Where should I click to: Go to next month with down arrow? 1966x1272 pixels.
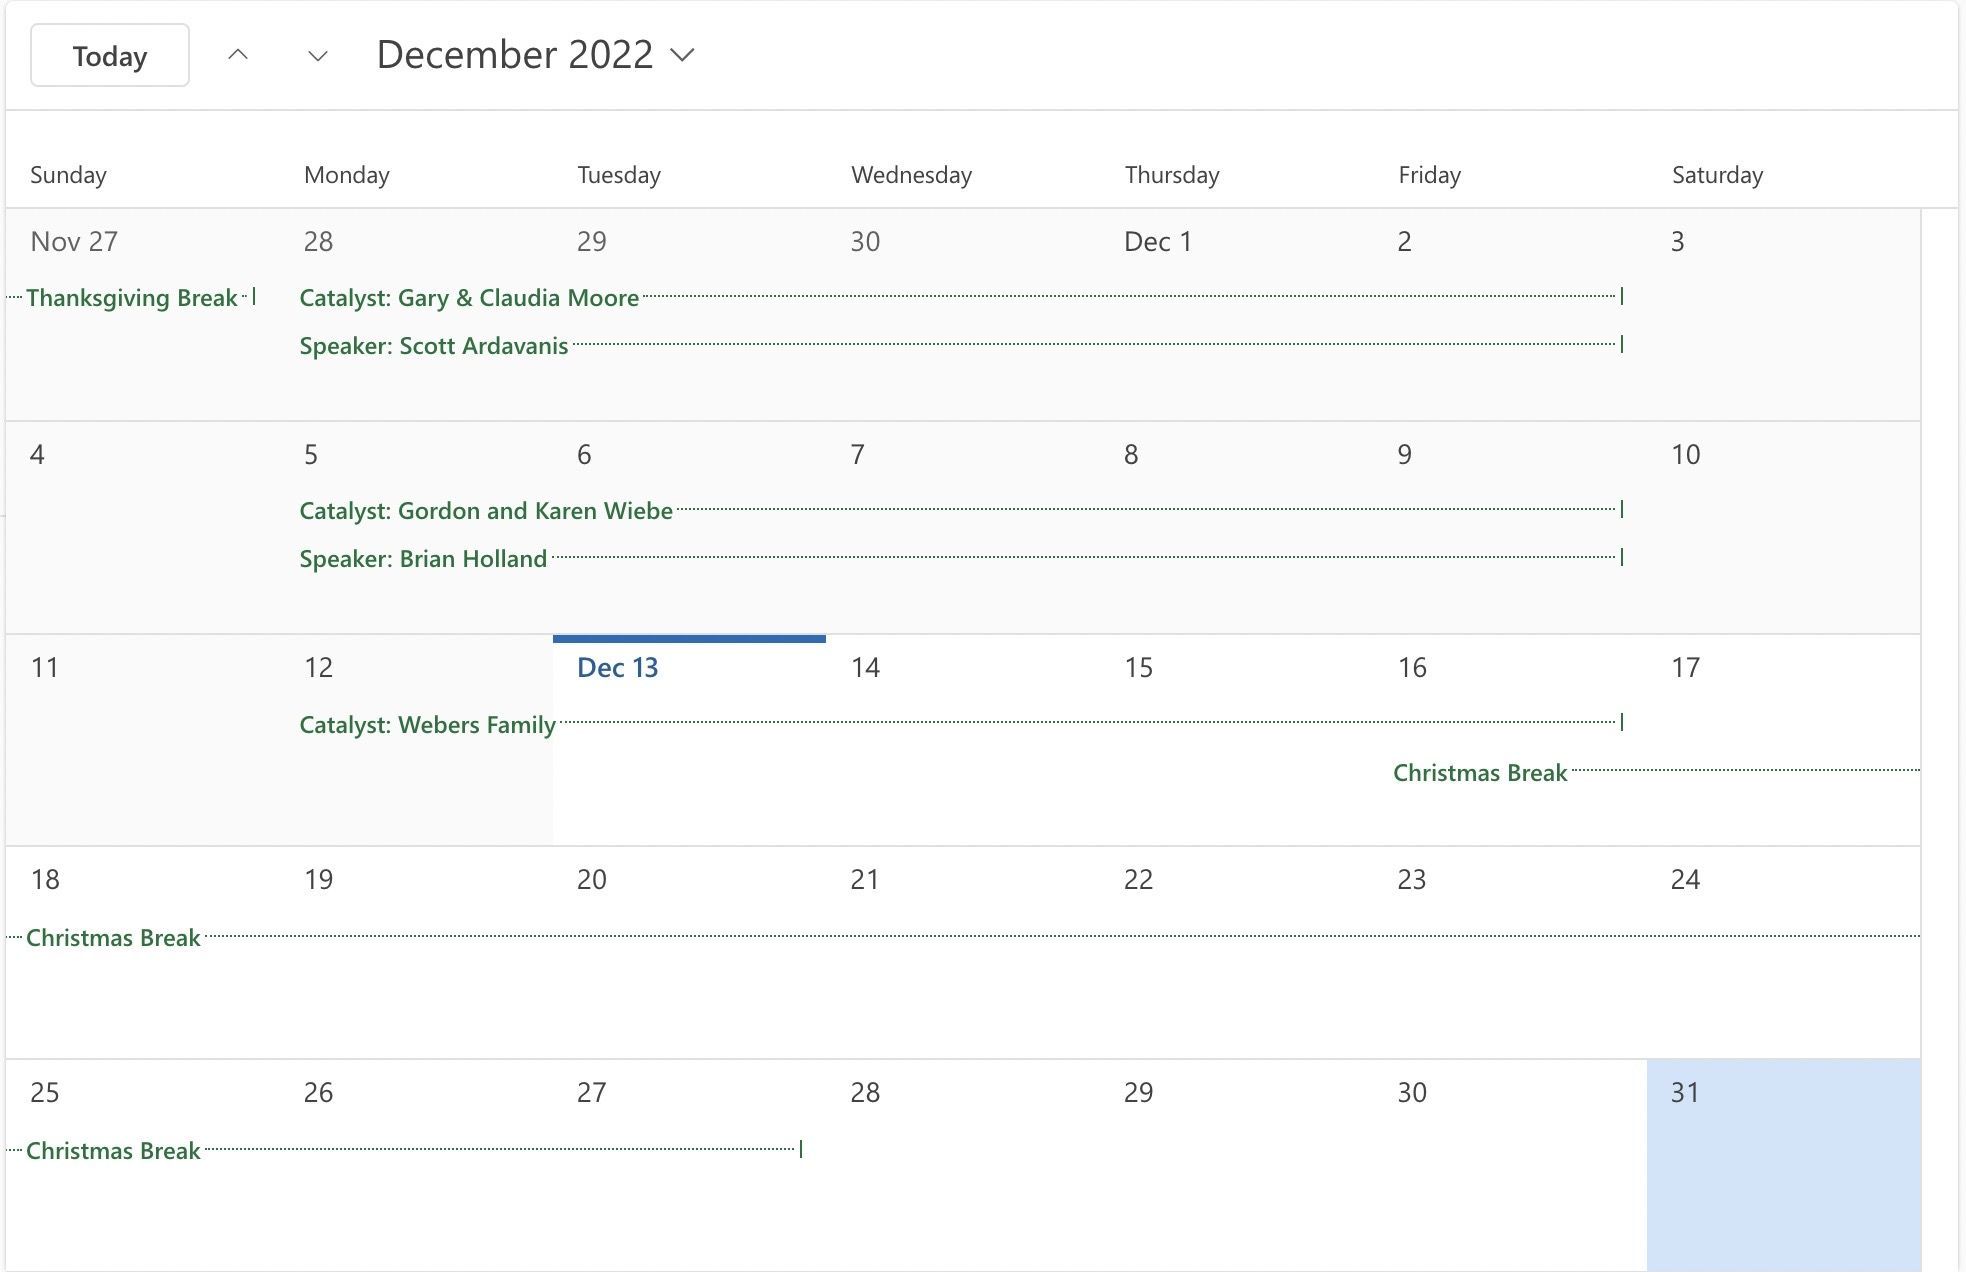317,55
